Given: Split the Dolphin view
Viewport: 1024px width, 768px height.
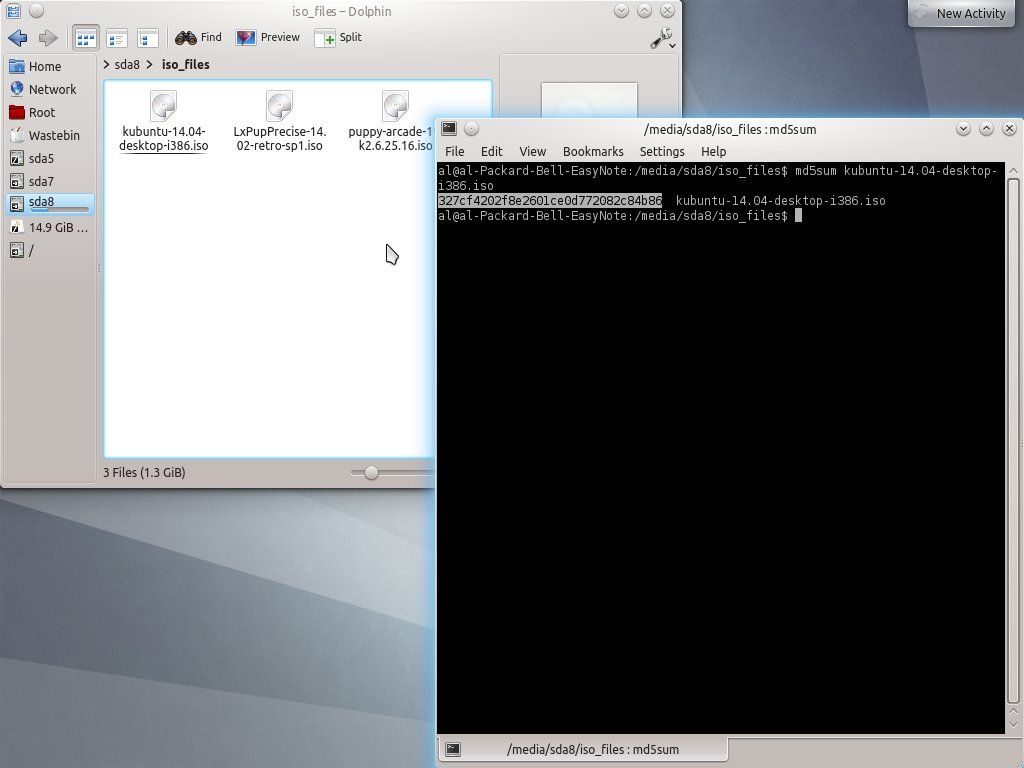Looking at the screenshot, I should [338, 37].
